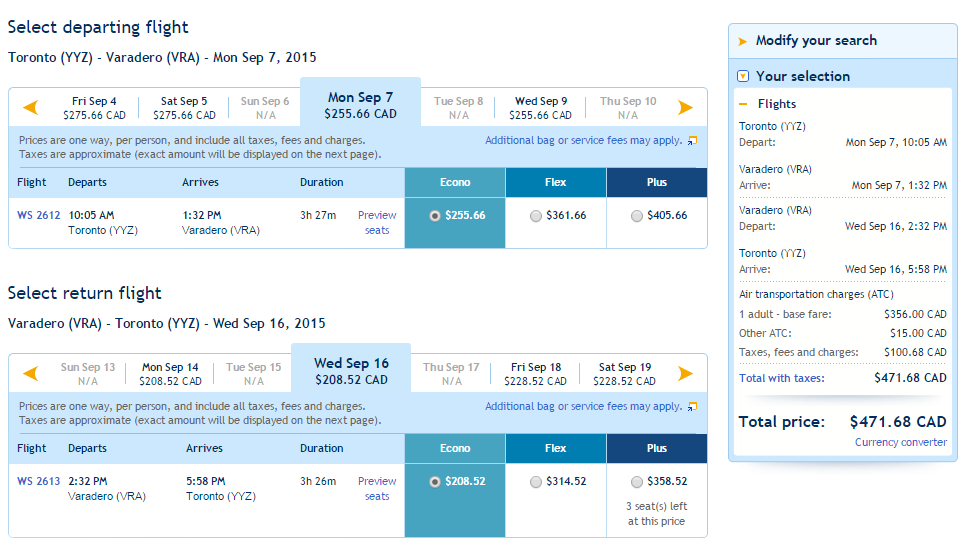Open external link icon beside departing bag fees
The width and height of the screenshot is (968, 542).
693,141
